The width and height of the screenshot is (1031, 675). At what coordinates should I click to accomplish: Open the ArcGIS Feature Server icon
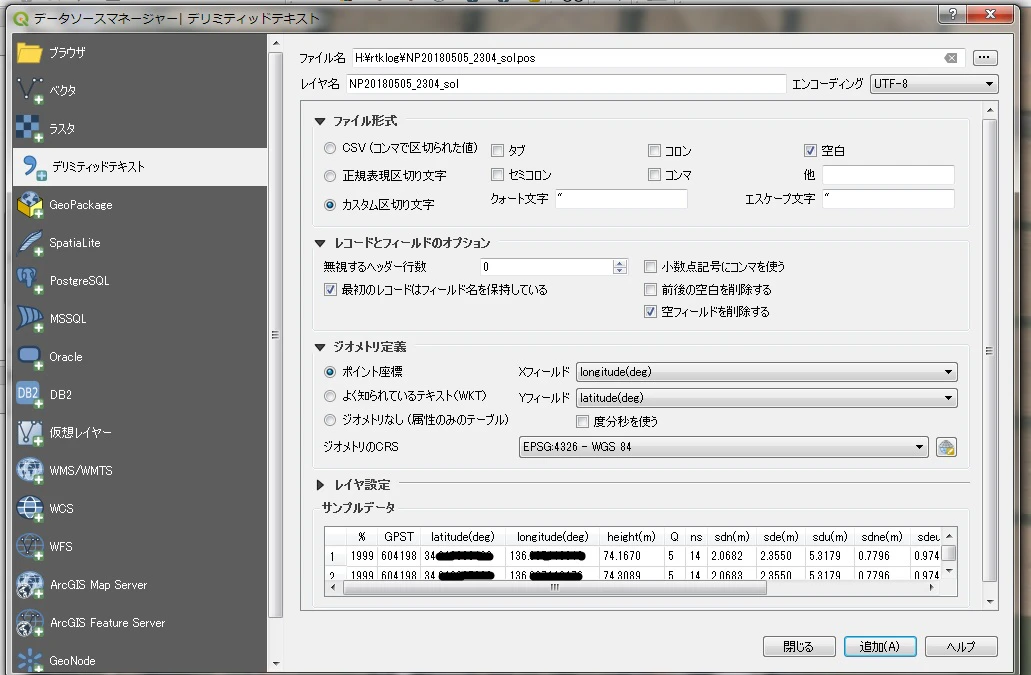click(x=29, y=622)
